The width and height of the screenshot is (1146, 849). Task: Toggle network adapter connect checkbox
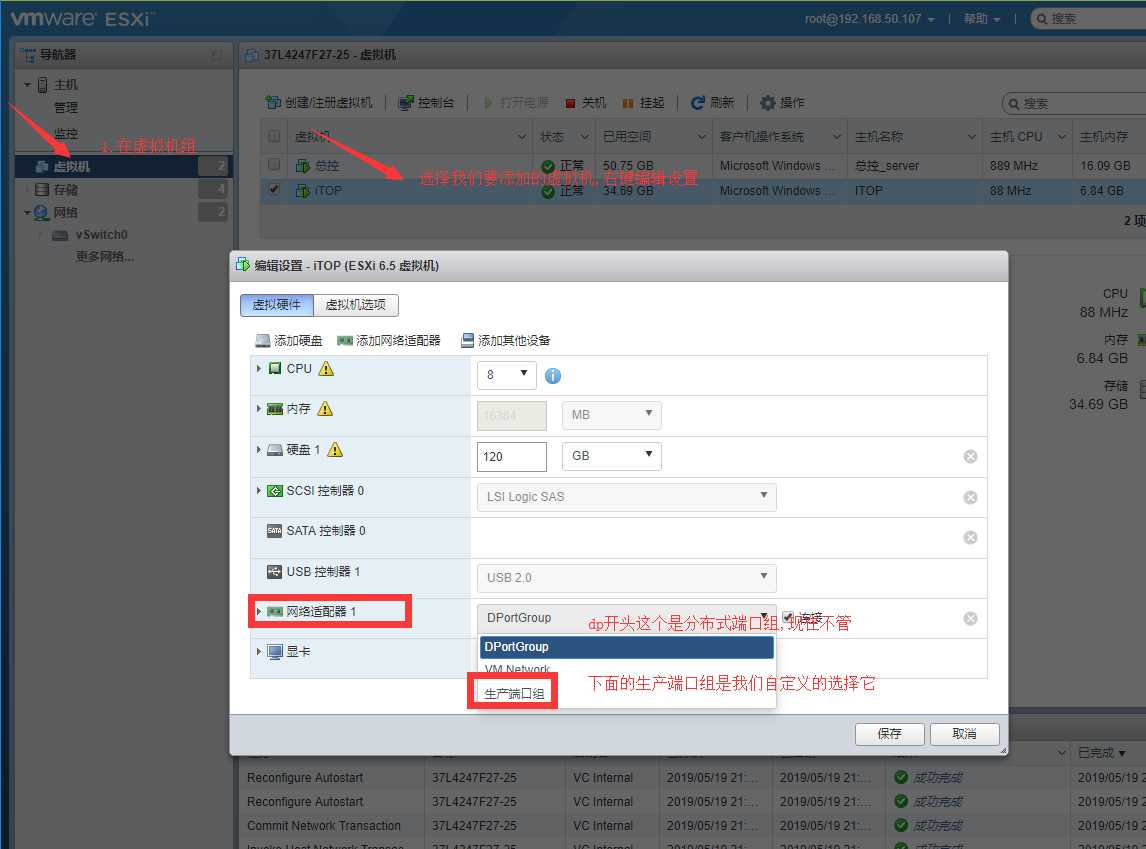pos(788,617)
